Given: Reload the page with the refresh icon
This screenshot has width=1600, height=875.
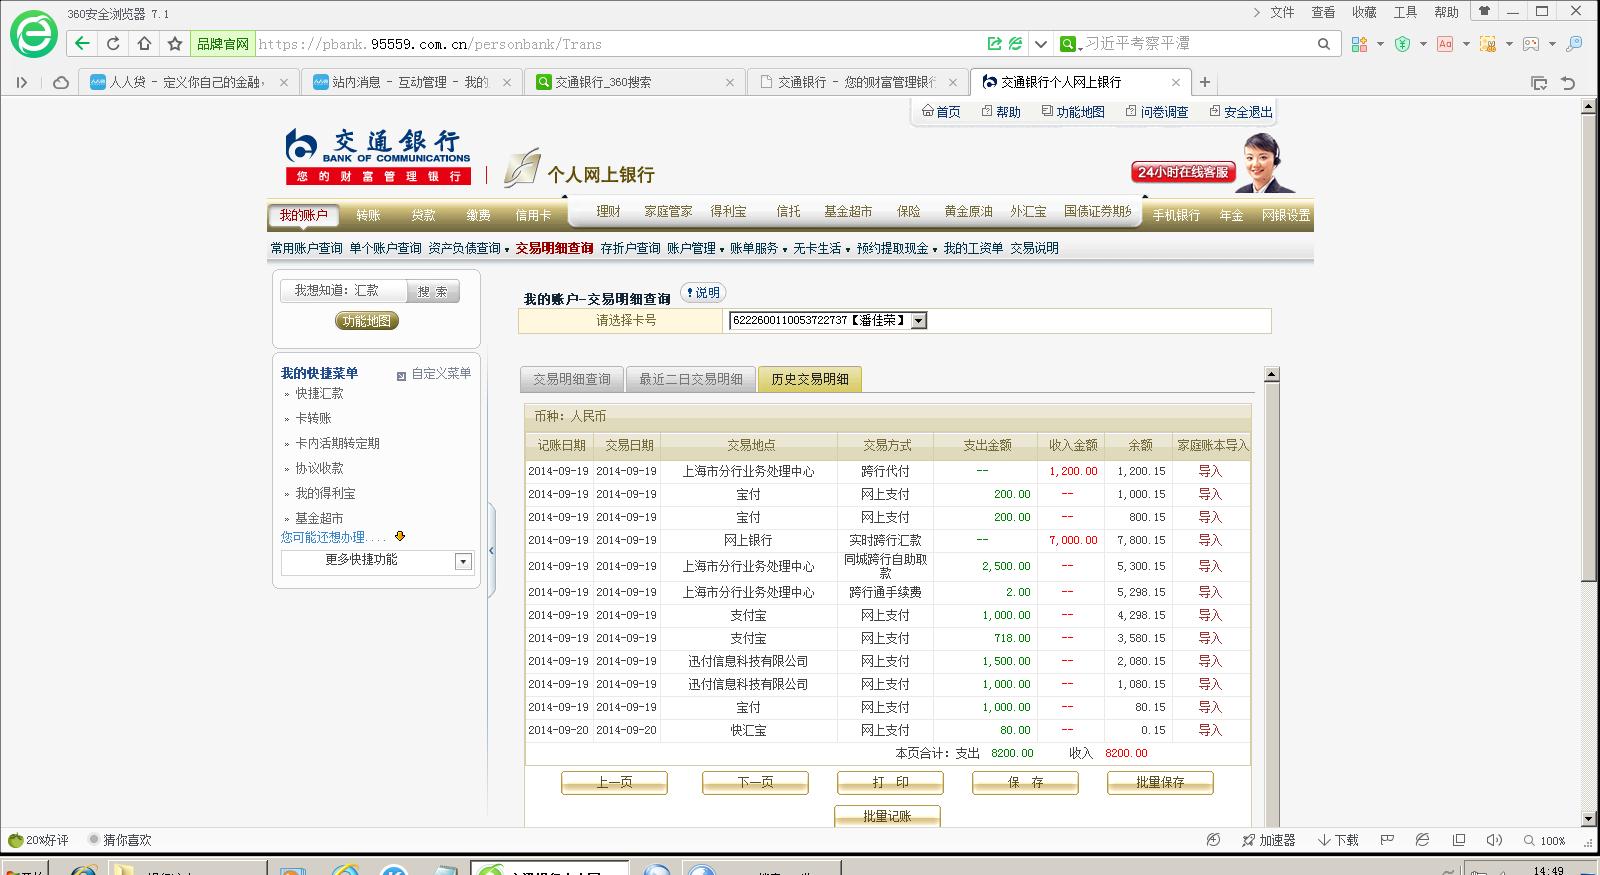Looking at the screenshot, I should click(113, 44).
